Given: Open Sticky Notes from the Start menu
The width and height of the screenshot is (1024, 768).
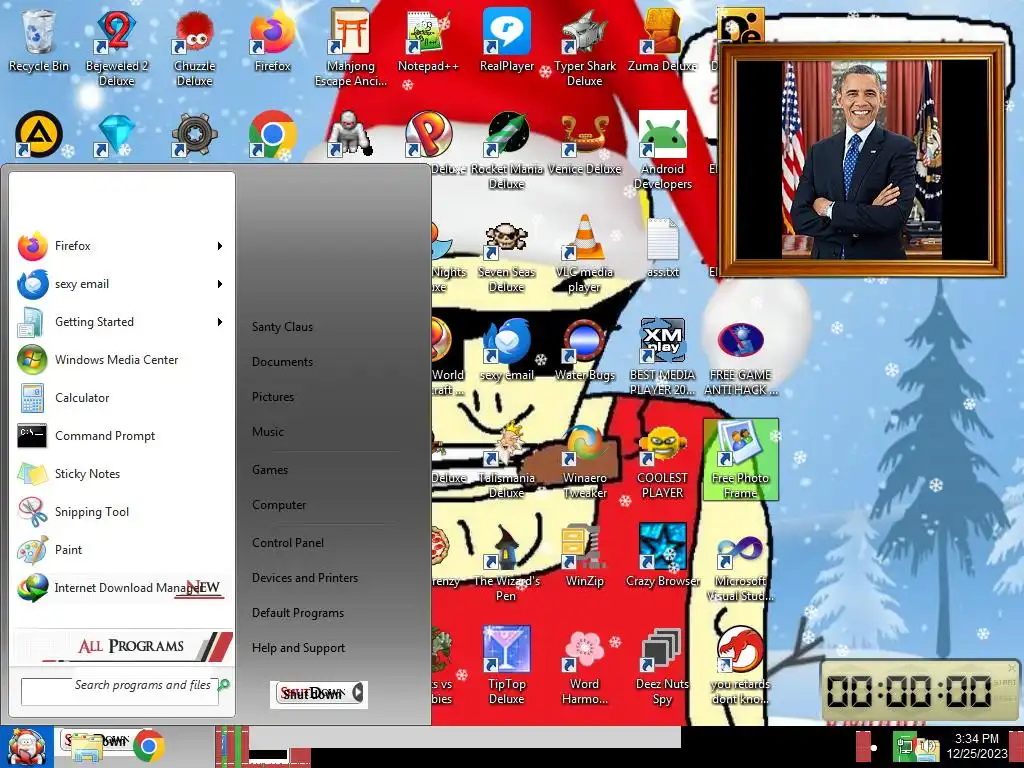Looking at the screenshot, I should point(120,473).
